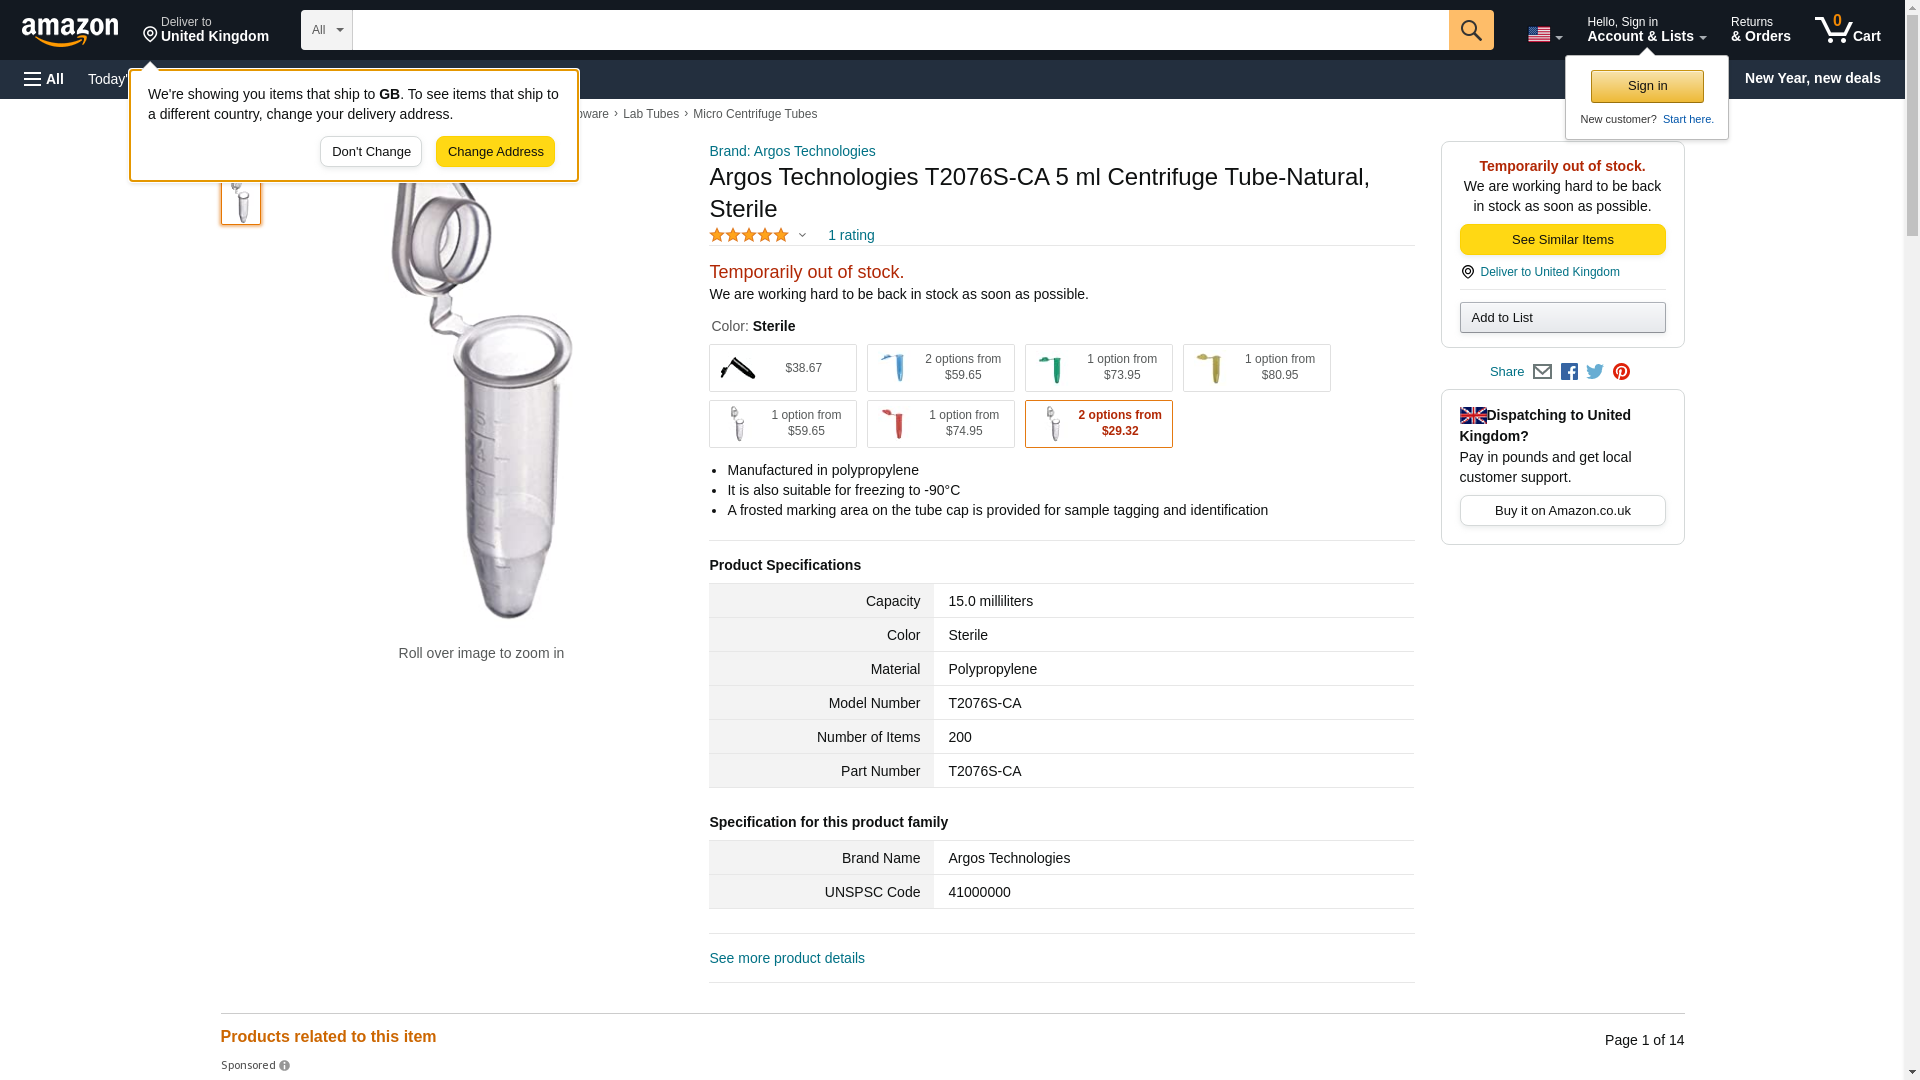Choose the blue tube option from $59.65

[x=940, y=368]
